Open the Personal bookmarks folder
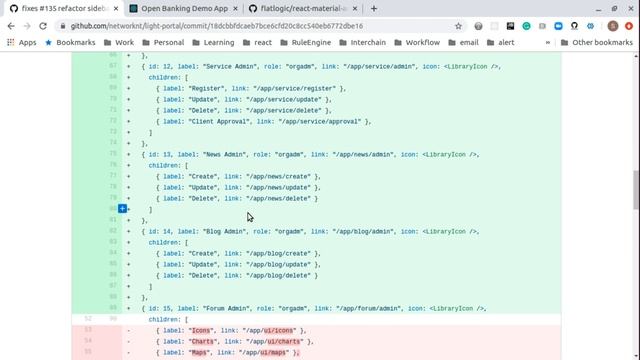The image size is (640, 360). tap(163, 42)
